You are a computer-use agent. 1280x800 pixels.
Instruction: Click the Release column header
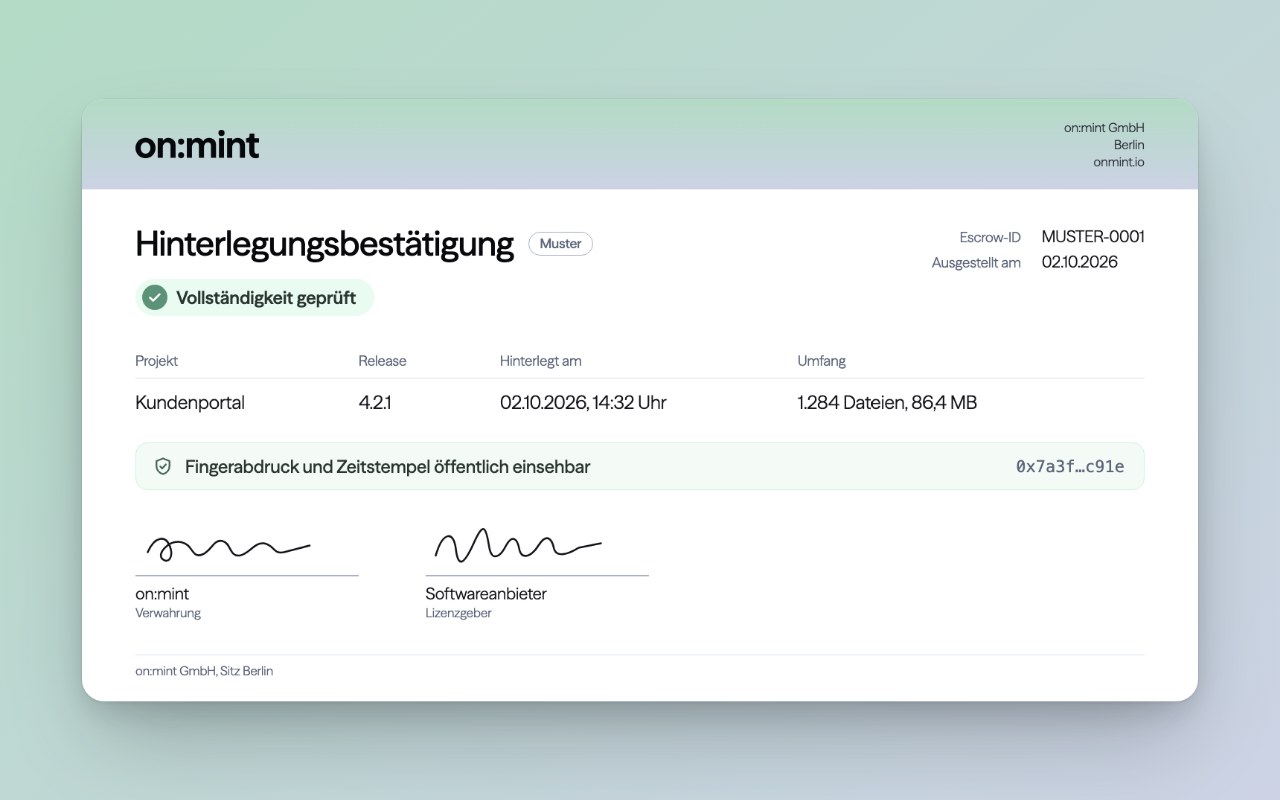pyautogui.click(x=383, y=361)
